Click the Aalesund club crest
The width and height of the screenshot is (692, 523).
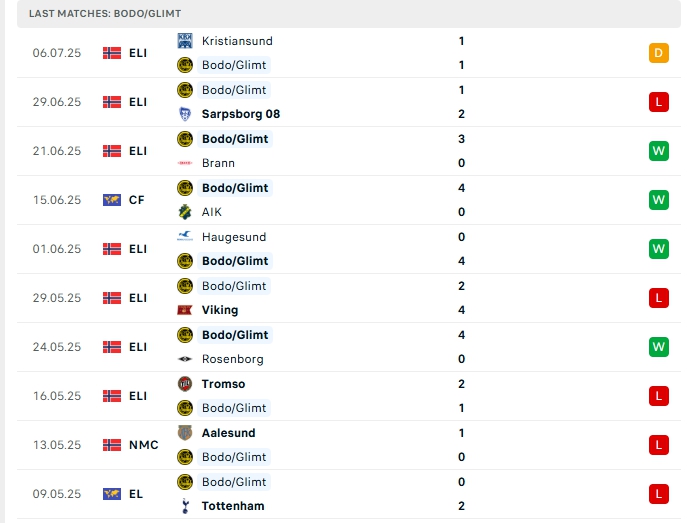185,433
